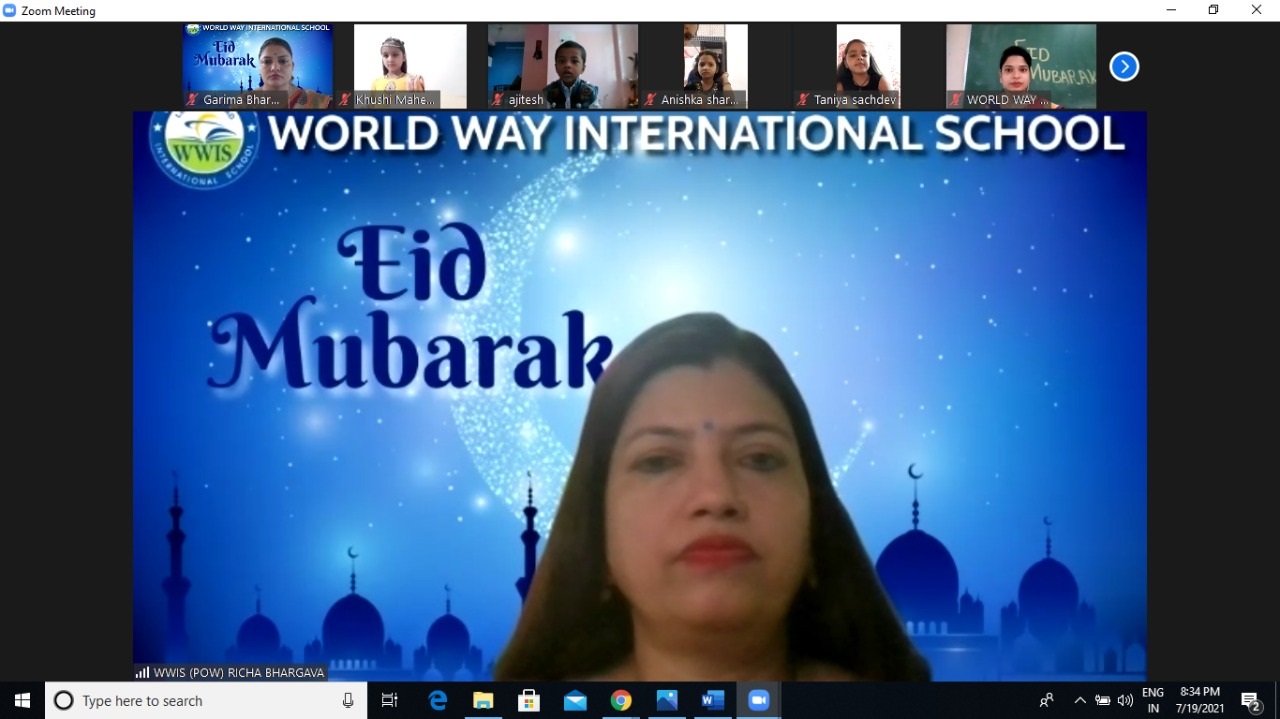The height and width of the screenshot is (719, 1280).
Task: Open Microsoft Edge from taskbar
Action: click(x=438, y=701)
